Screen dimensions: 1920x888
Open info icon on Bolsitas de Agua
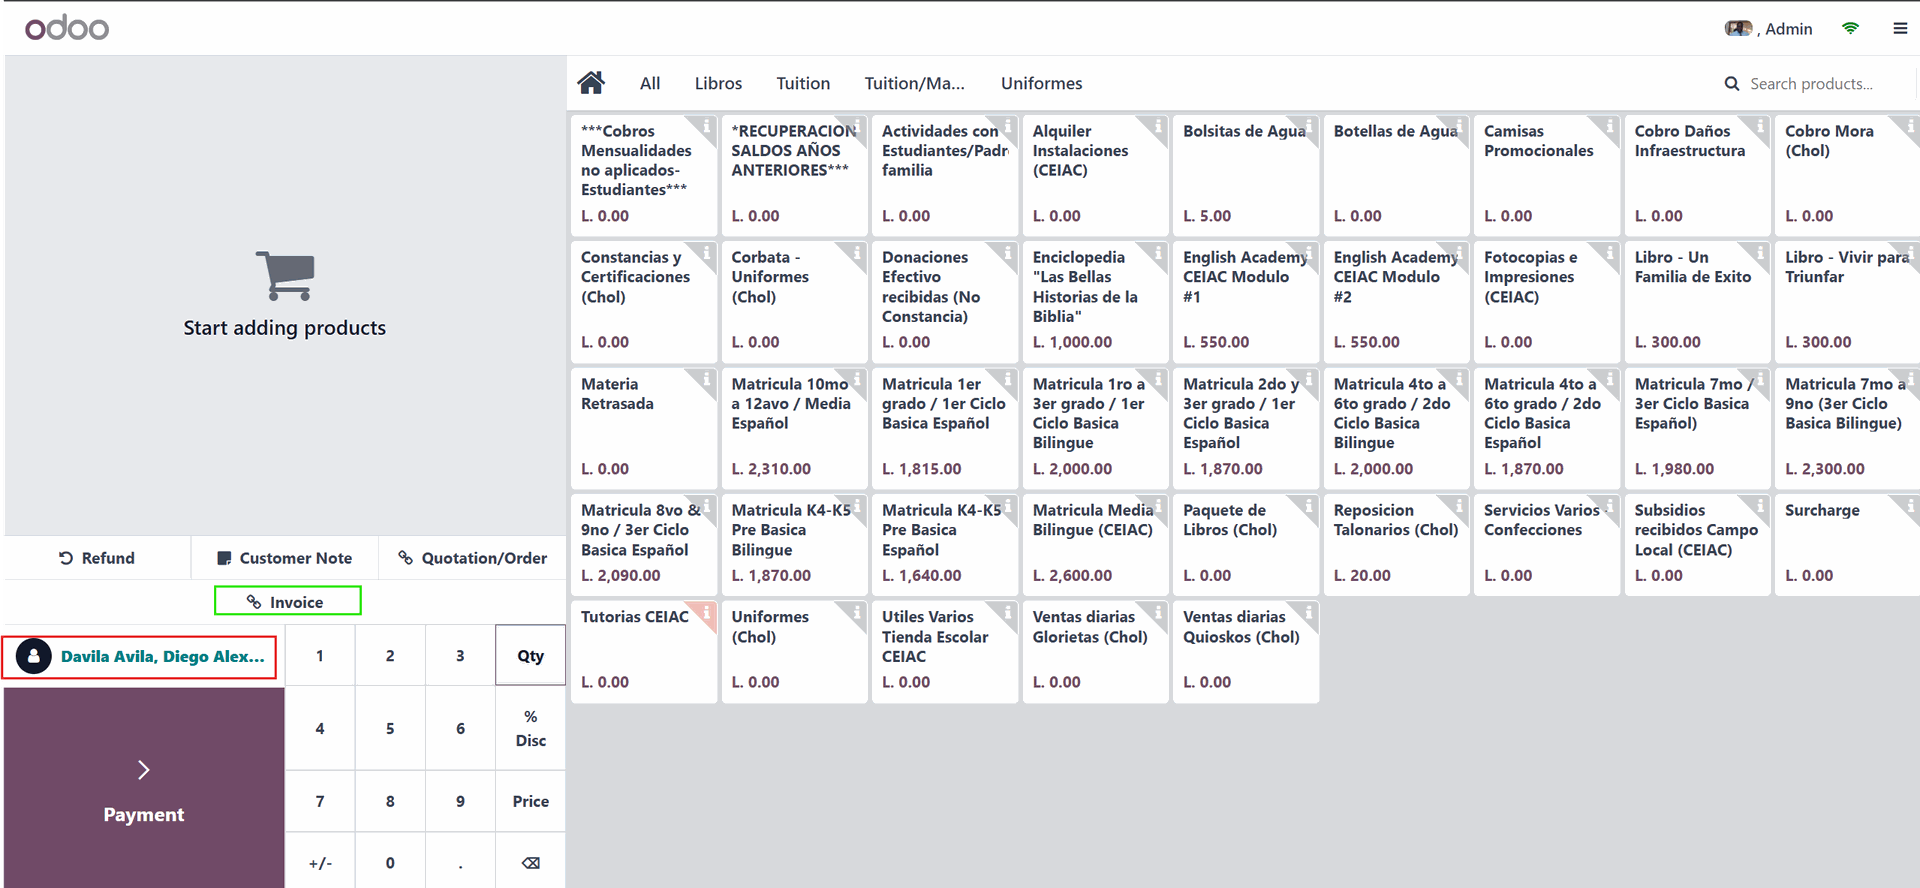point(1309,126)
